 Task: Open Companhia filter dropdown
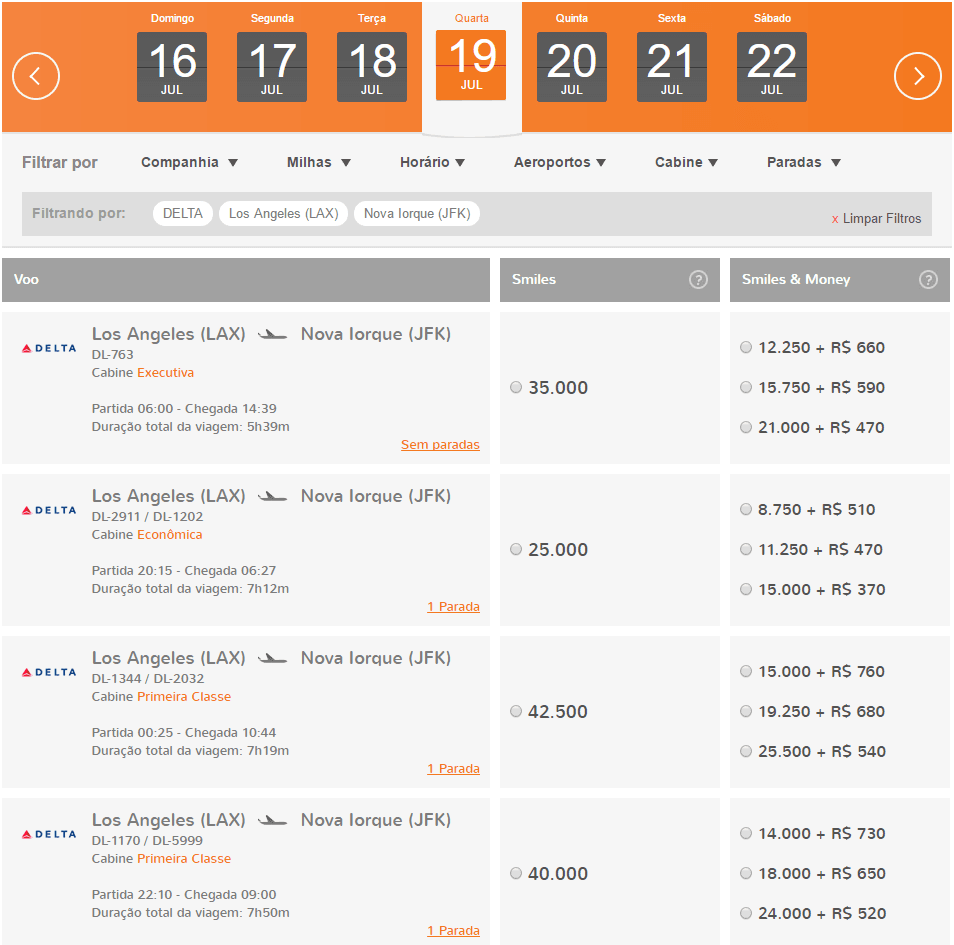[189, 162]
